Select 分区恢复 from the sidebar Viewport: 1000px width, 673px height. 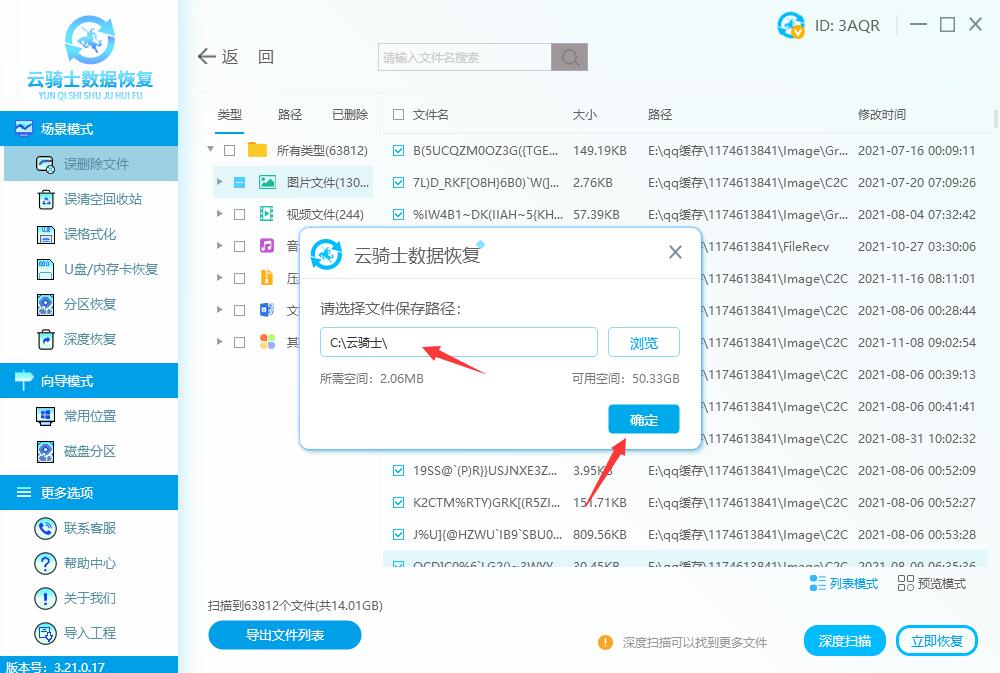pos(90,303)
